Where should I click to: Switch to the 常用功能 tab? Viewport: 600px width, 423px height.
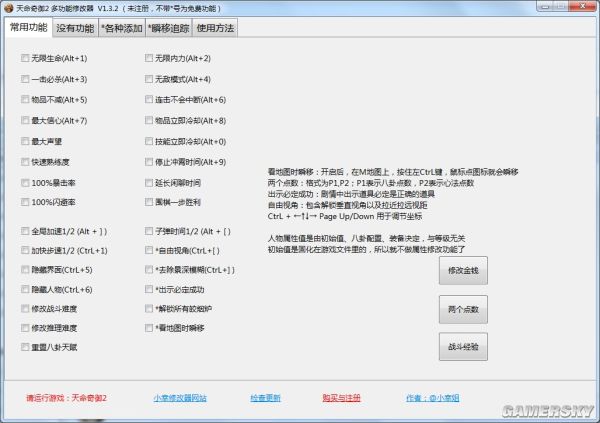click(x=29, y=28)
